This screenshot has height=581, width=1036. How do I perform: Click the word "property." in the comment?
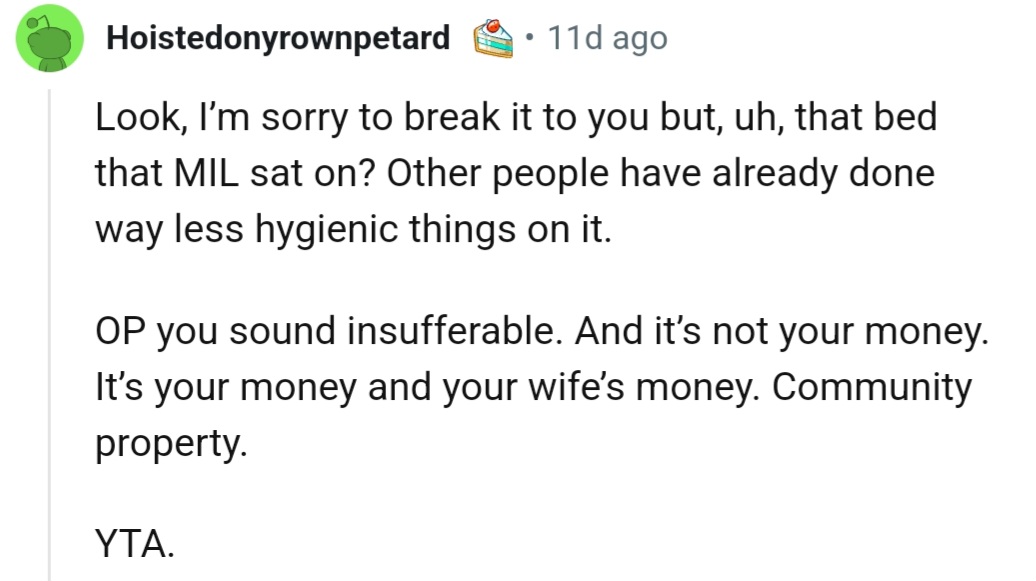tap(169, 440)
